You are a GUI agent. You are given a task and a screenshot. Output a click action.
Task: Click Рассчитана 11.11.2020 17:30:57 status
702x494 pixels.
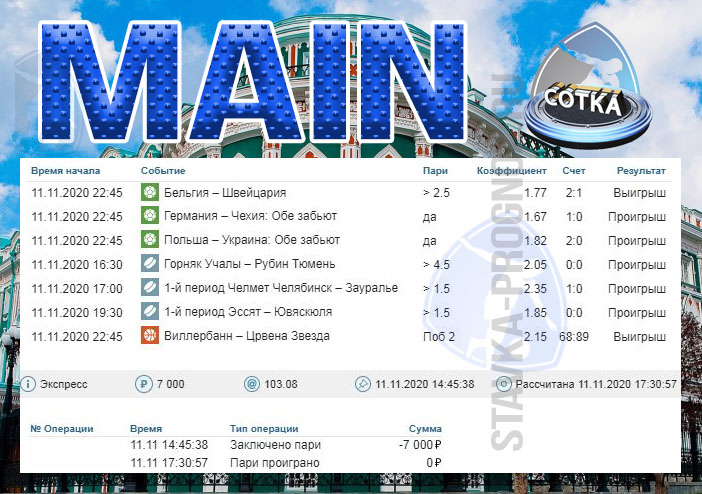596,384
